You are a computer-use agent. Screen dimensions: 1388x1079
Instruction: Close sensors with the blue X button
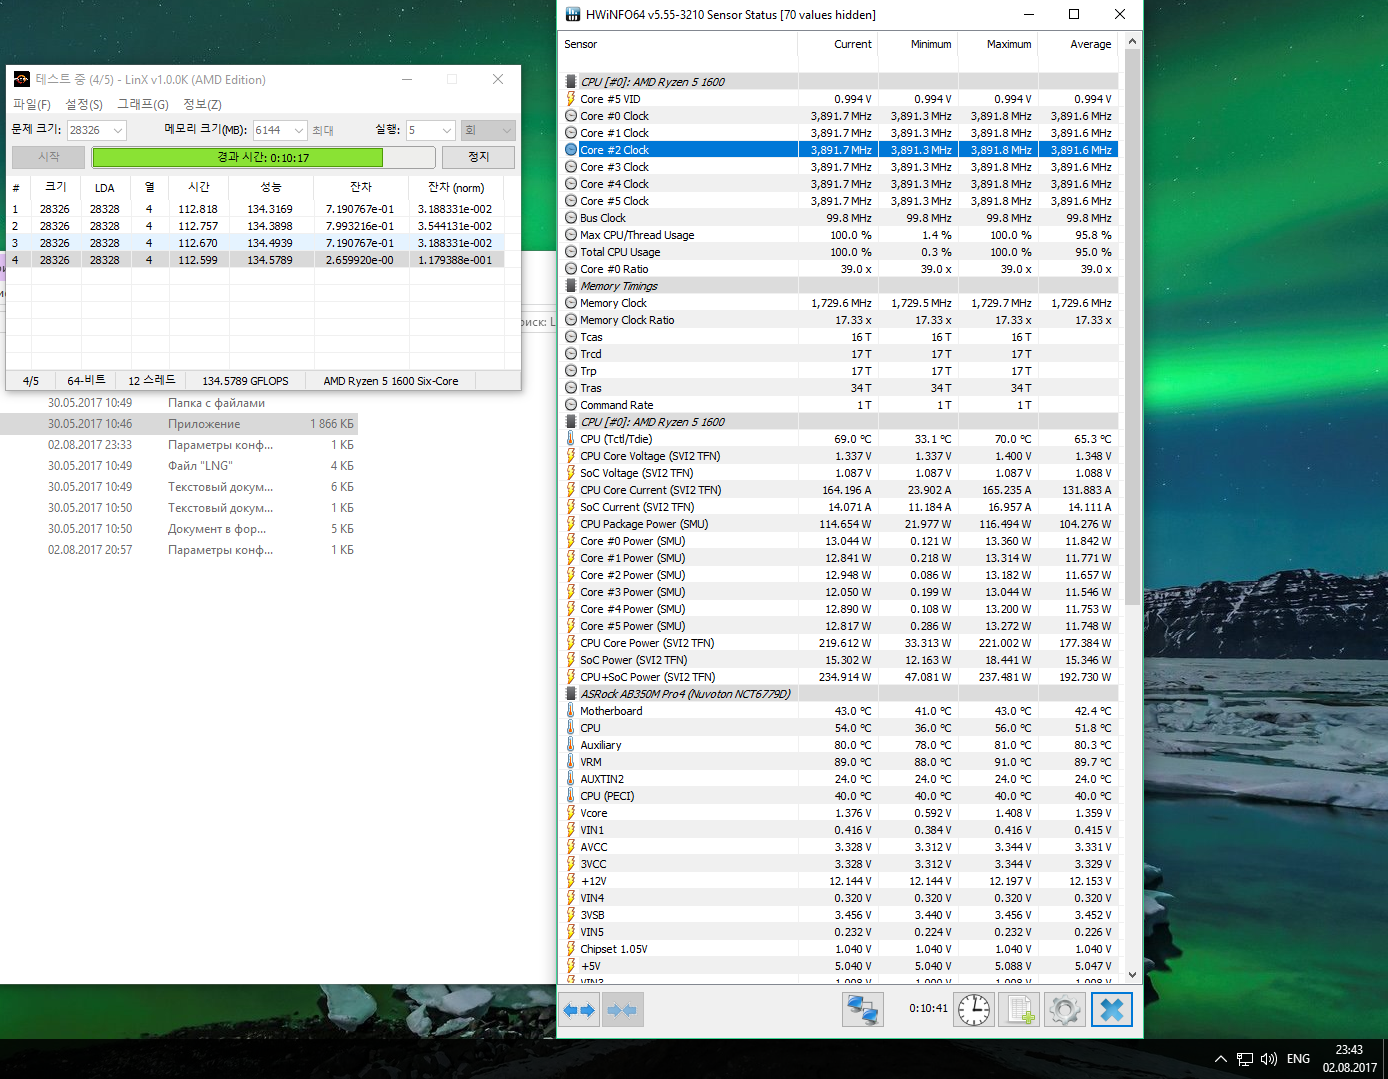click(1111, 1010)
